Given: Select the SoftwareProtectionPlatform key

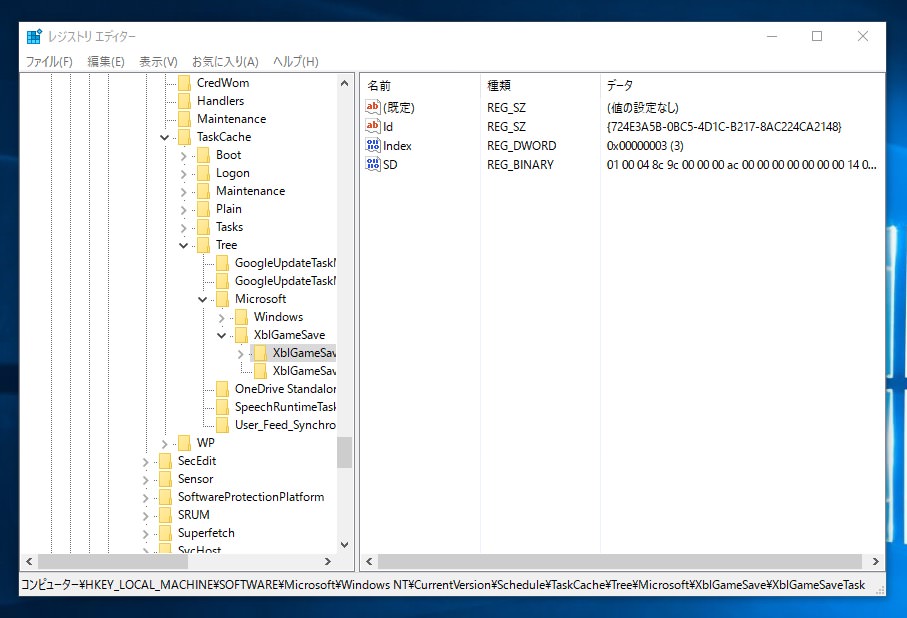Looking at the screenshot, I should [251, 497].
